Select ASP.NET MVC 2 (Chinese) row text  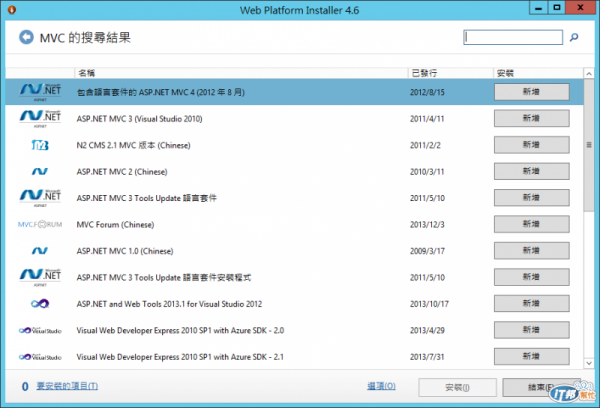pos(122,172)
